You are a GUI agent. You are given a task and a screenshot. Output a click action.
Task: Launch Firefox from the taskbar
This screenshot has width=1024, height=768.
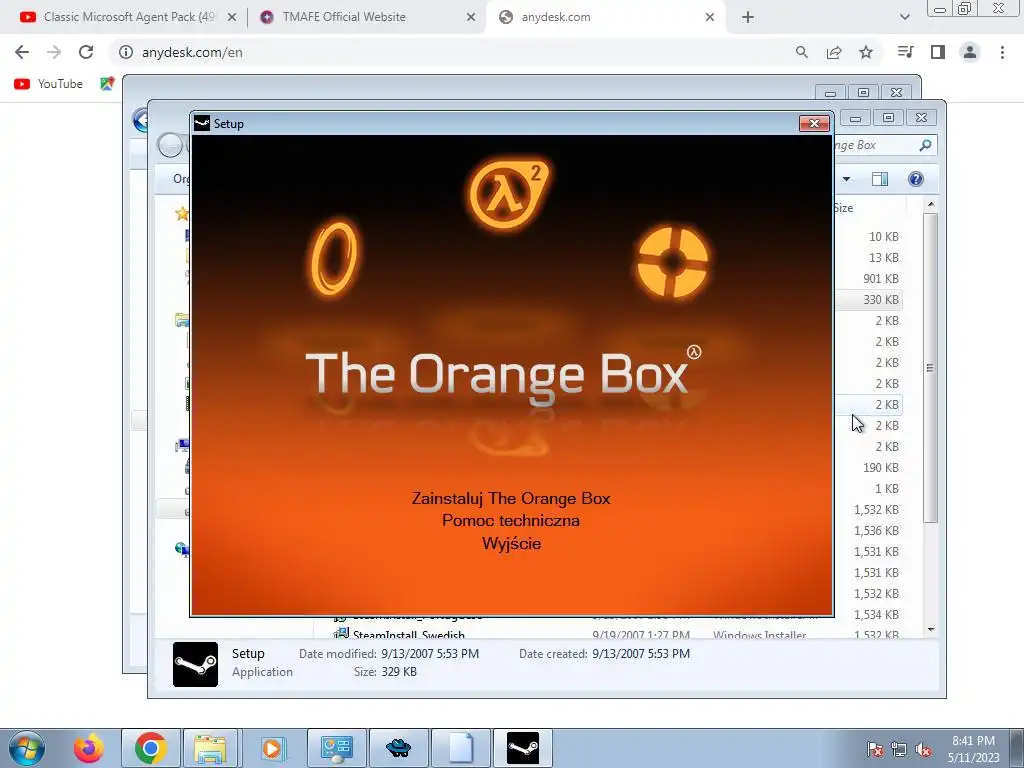pyautogui.click(x=88, y=748)
